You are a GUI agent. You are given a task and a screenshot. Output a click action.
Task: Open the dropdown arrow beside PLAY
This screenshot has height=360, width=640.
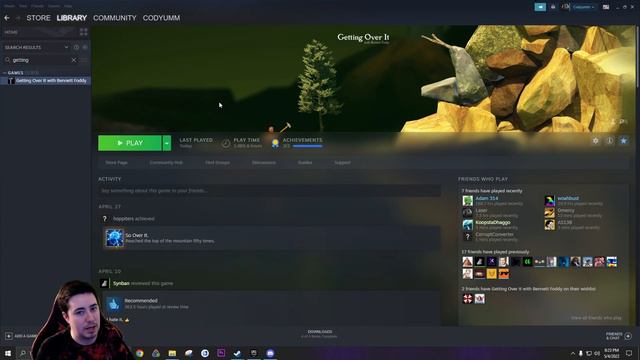click(x=167, y=143)
